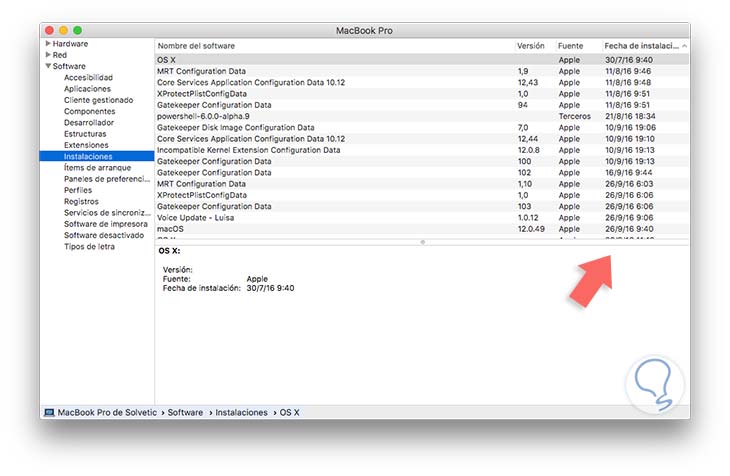Click Software in the bottom path bar
730x476 pixels.
pos(185,412)
